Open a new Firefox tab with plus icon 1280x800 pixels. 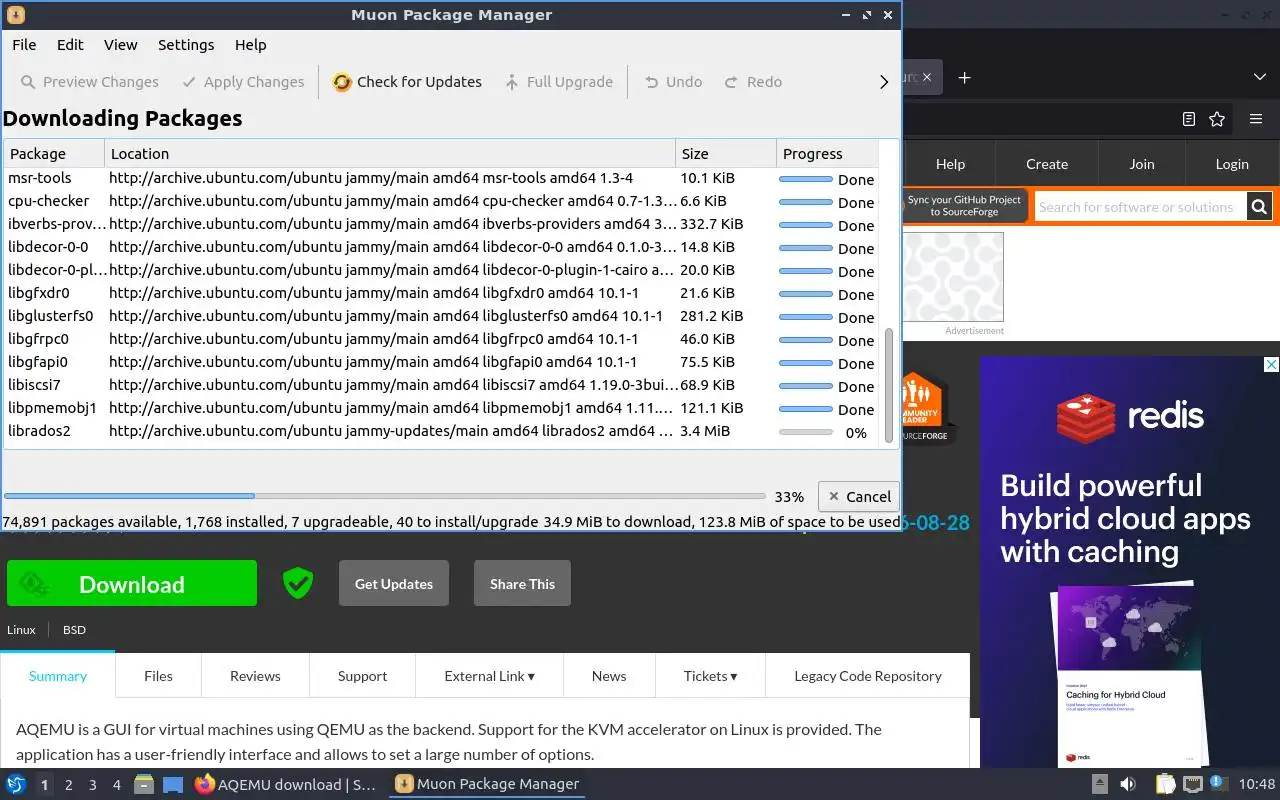[x=964, y=77]
